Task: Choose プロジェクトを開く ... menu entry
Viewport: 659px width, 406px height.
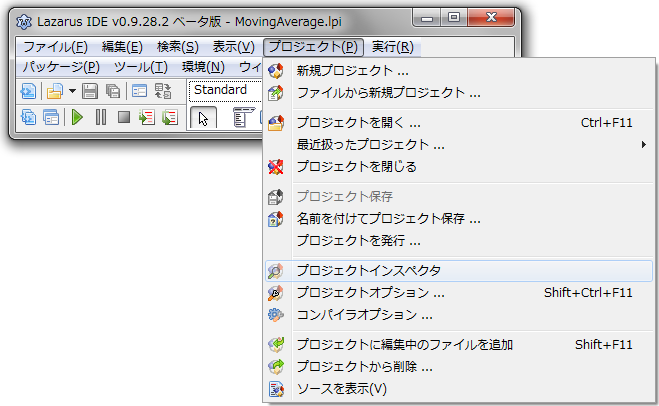Action: (x=459, y=123)
